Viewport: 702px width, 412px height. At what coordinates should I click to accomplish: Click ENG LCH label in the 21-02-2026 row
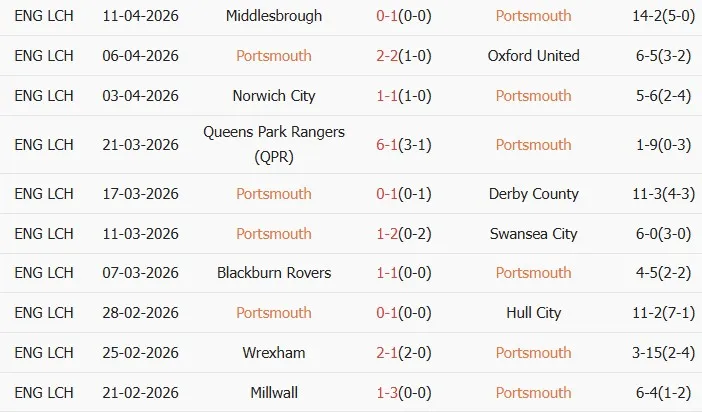tap(44, 393)
